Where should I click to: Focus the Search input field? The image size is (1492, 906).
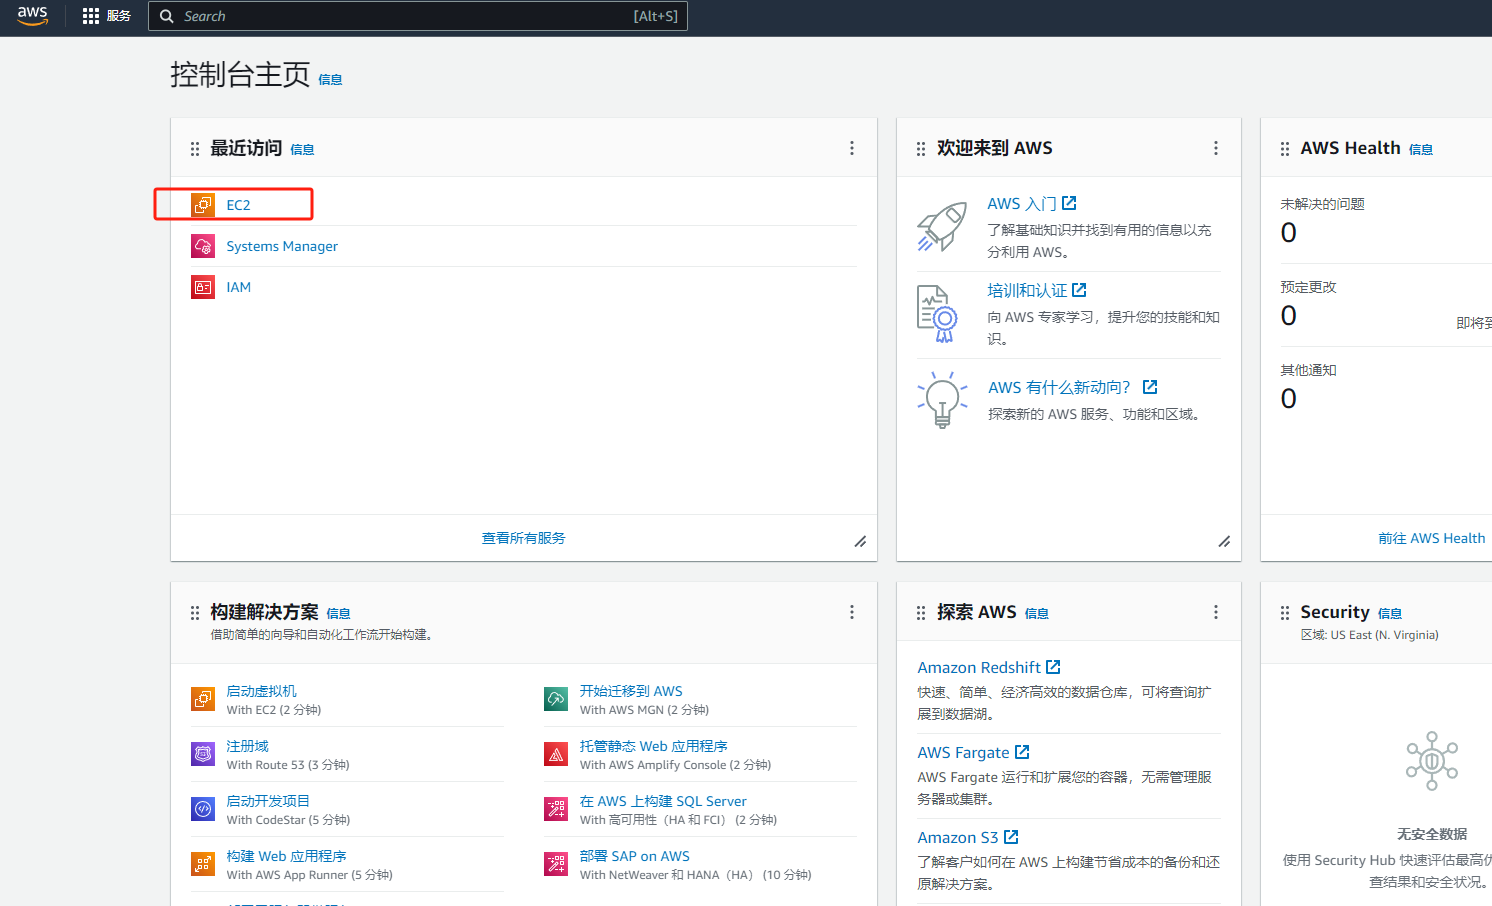click(418, 16)
